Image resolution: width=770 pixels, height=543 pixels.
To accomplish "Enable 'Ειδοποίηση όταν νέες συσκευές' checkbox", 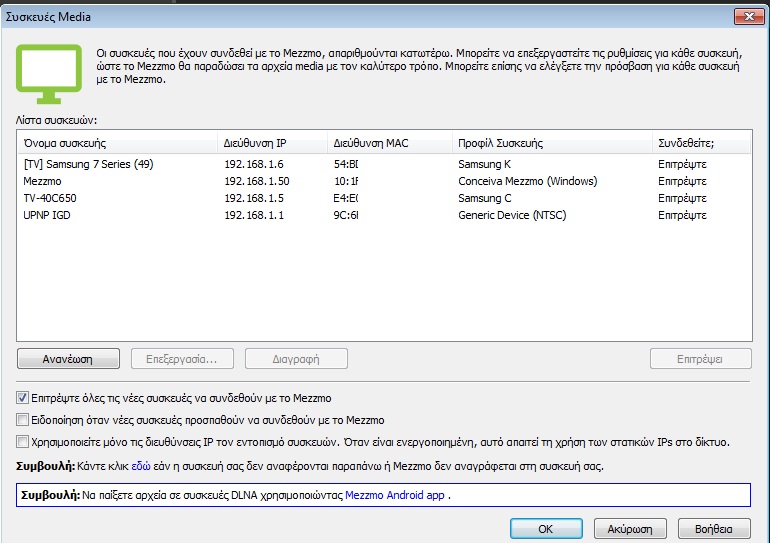I will pos(22,420).
